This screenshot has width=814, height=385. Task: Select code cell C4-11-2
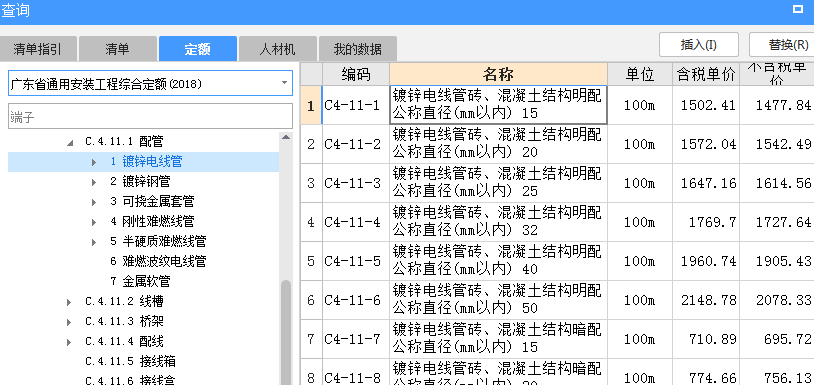point(356,144)
